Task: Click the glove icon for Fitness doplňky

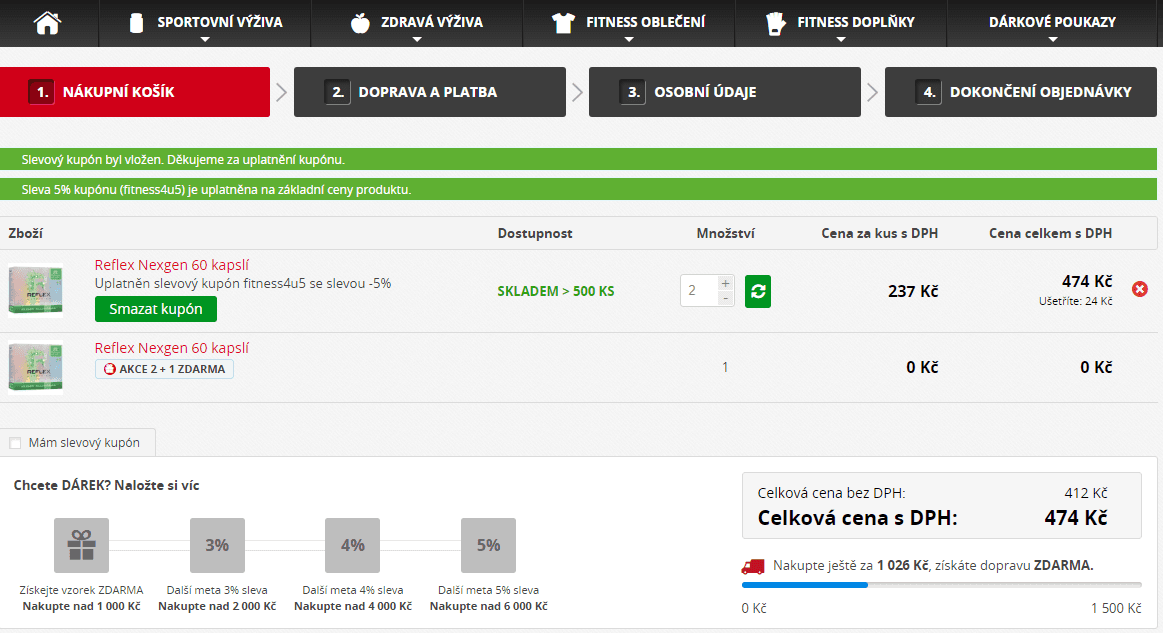Action: [775, 23]
